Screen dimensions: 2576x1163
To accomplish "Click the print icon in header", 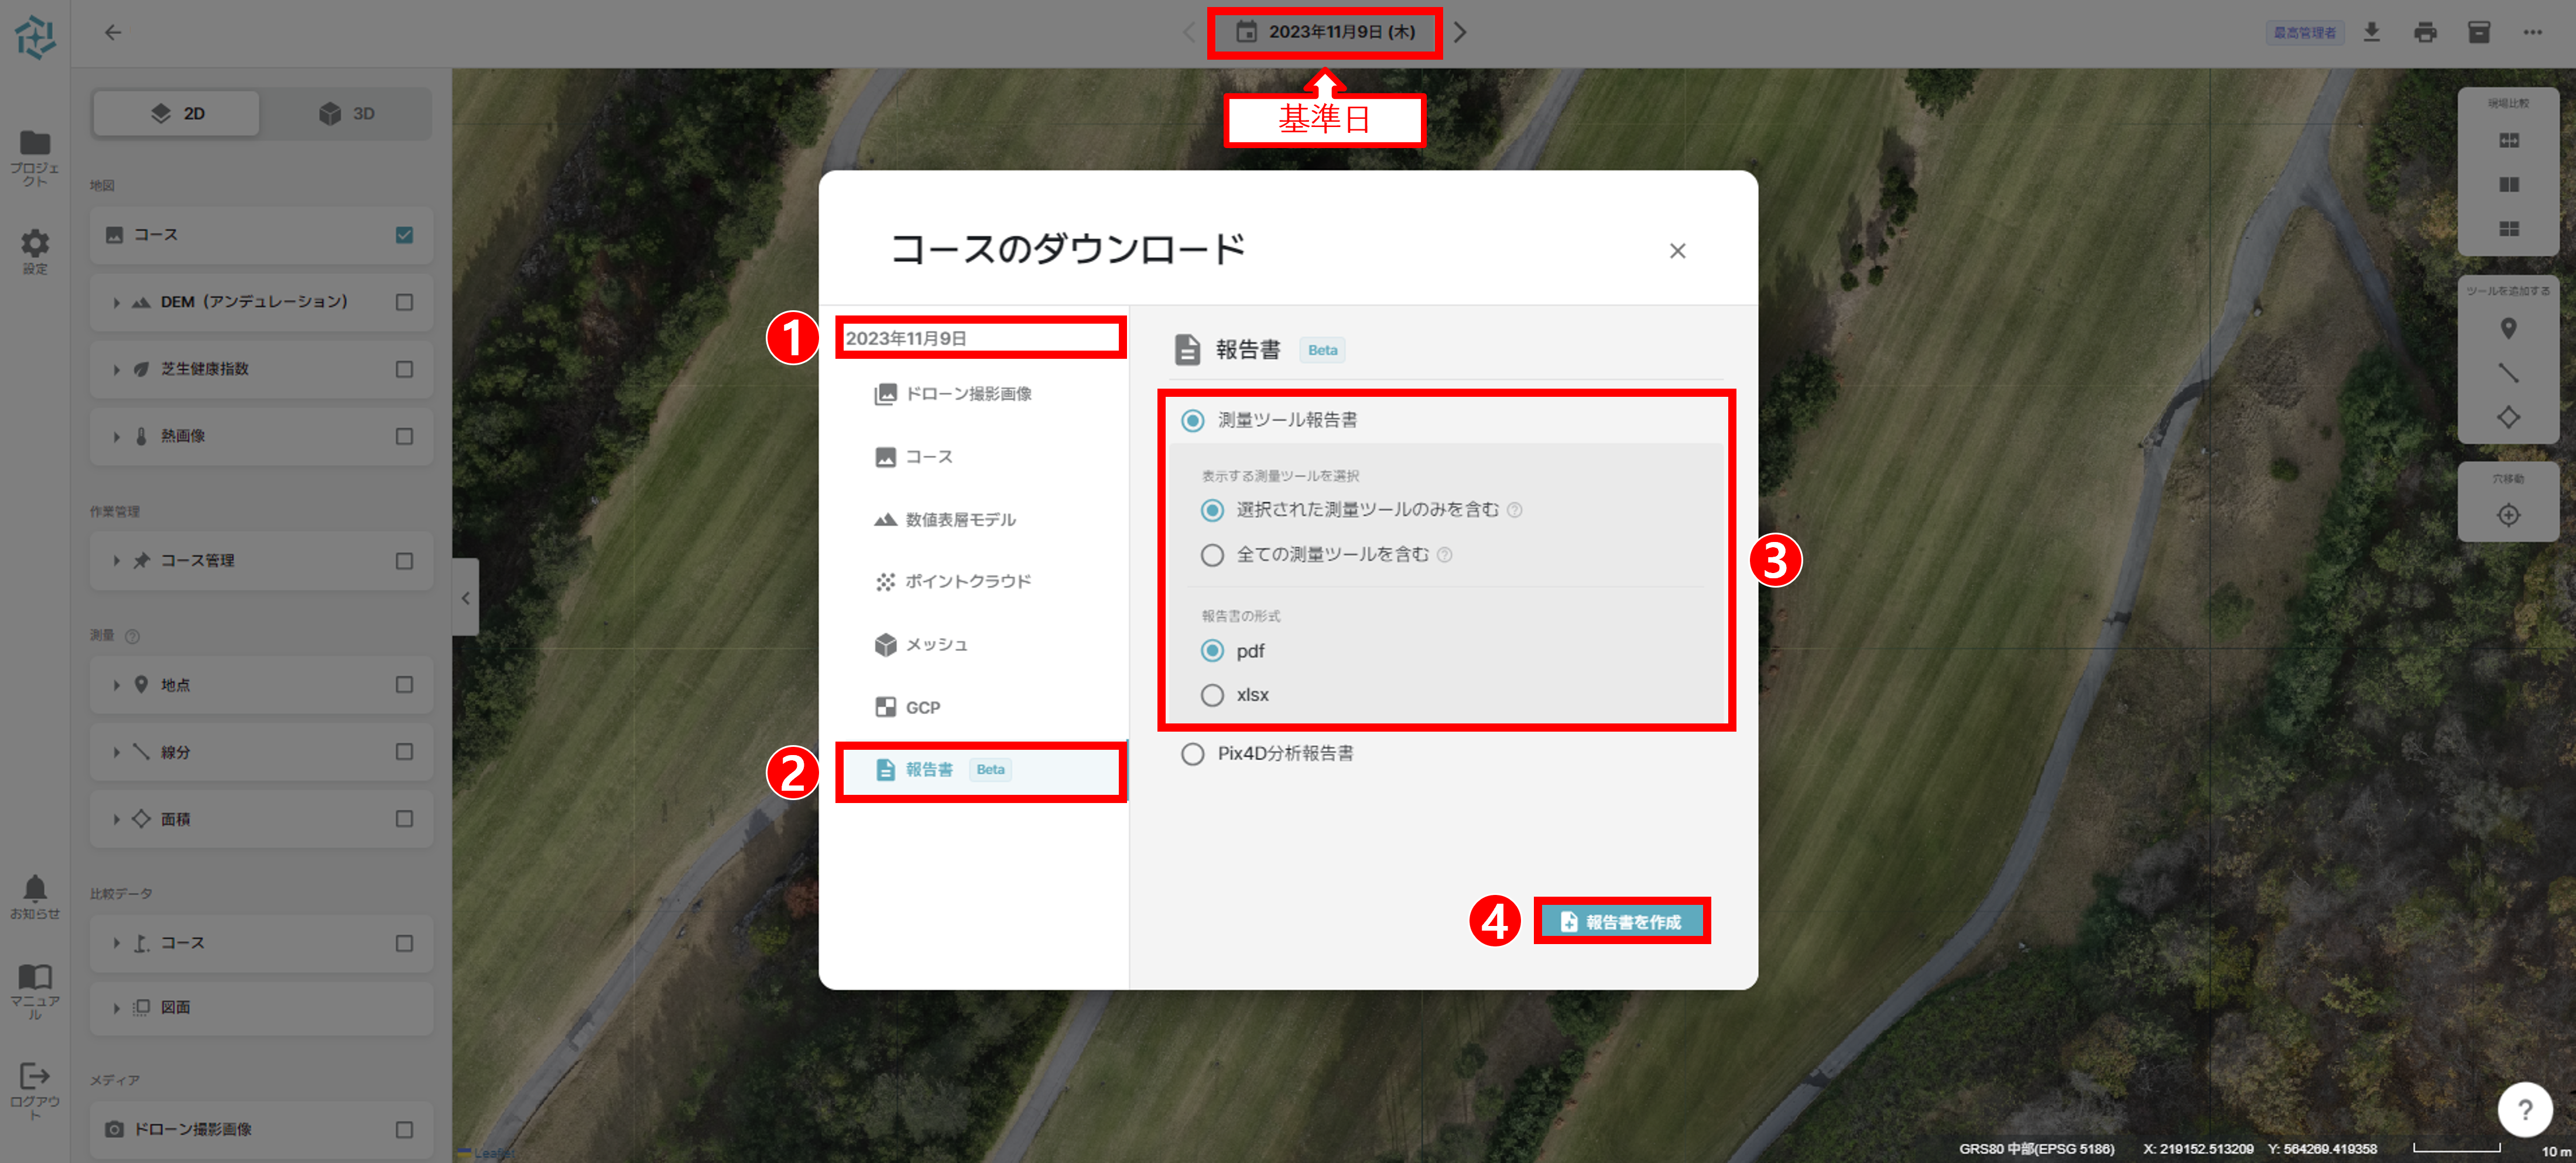I will 2425,32.
